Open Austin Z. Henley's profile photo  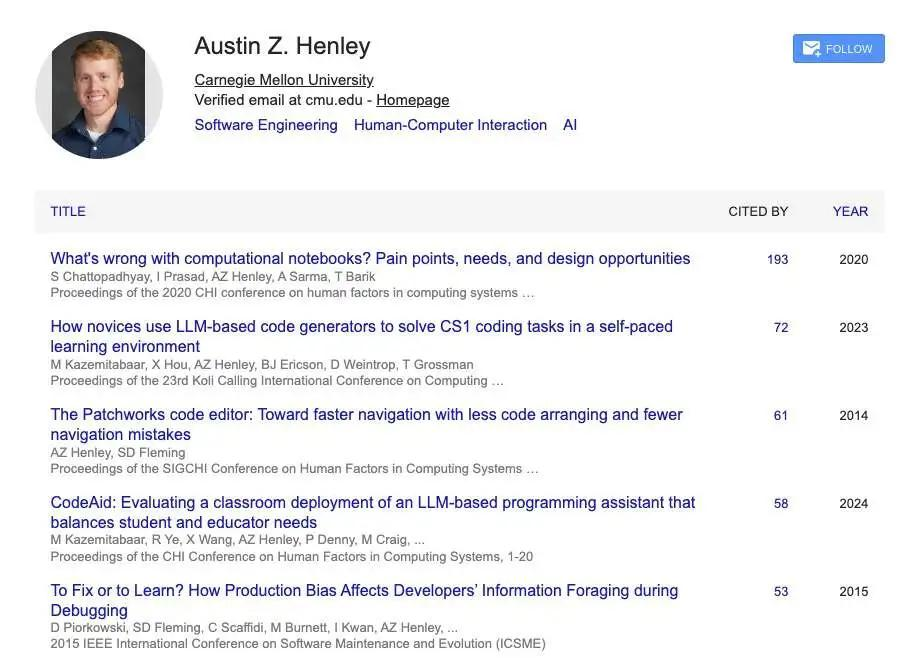(x=99, y=95)
